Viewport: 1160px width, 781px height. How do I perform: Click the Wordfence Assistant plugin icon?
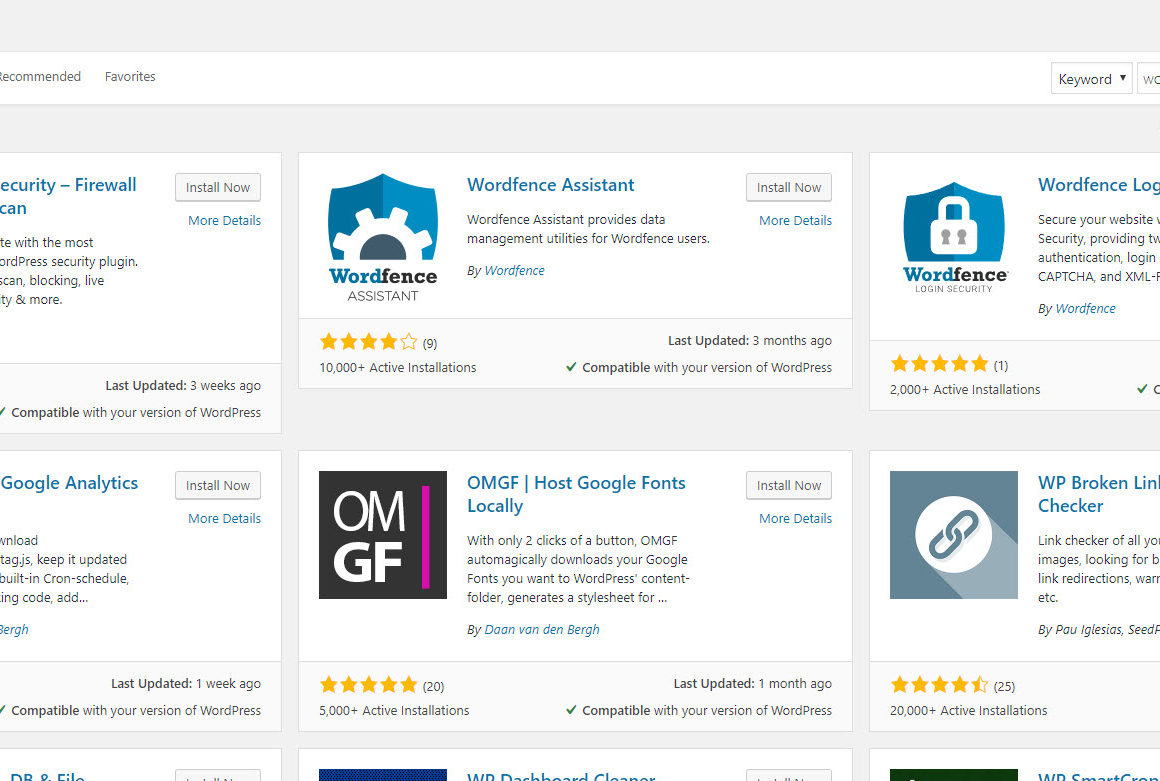(x=383, y=237)
